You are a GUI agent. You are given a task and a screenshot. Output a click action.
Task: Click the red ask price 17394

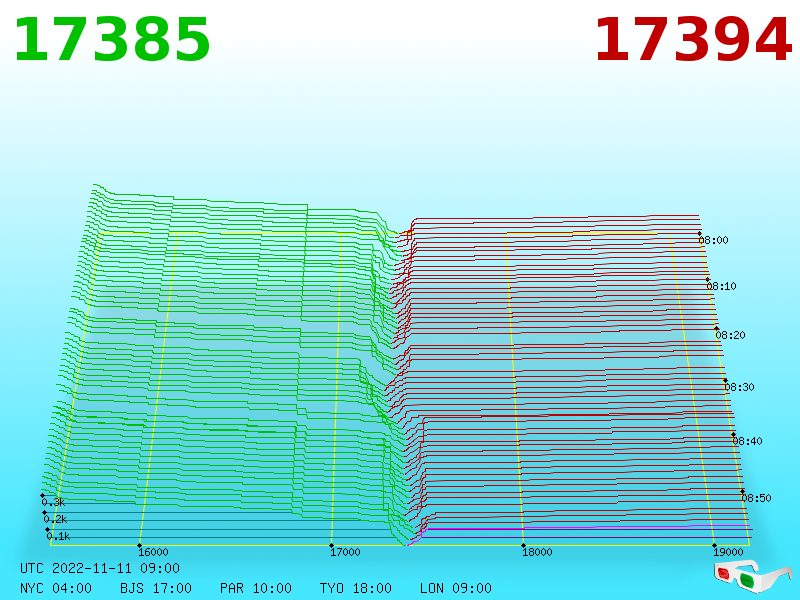click(x=693, y=40)
